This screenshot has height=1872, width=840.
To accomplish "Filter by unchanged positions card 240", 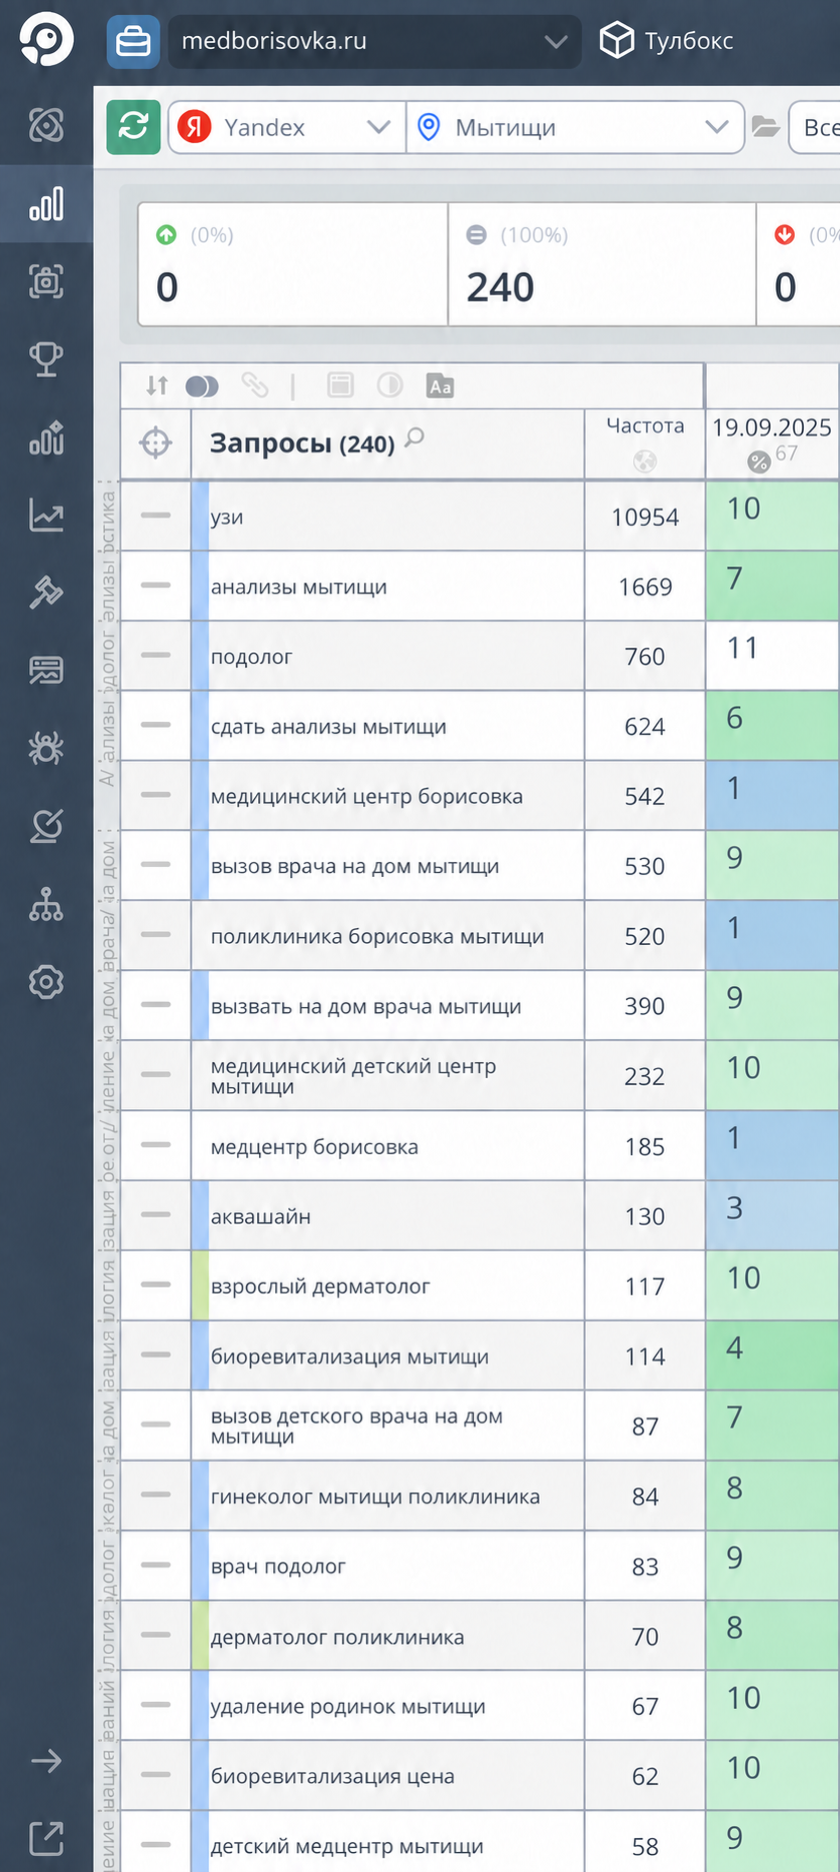I will 602,264.
